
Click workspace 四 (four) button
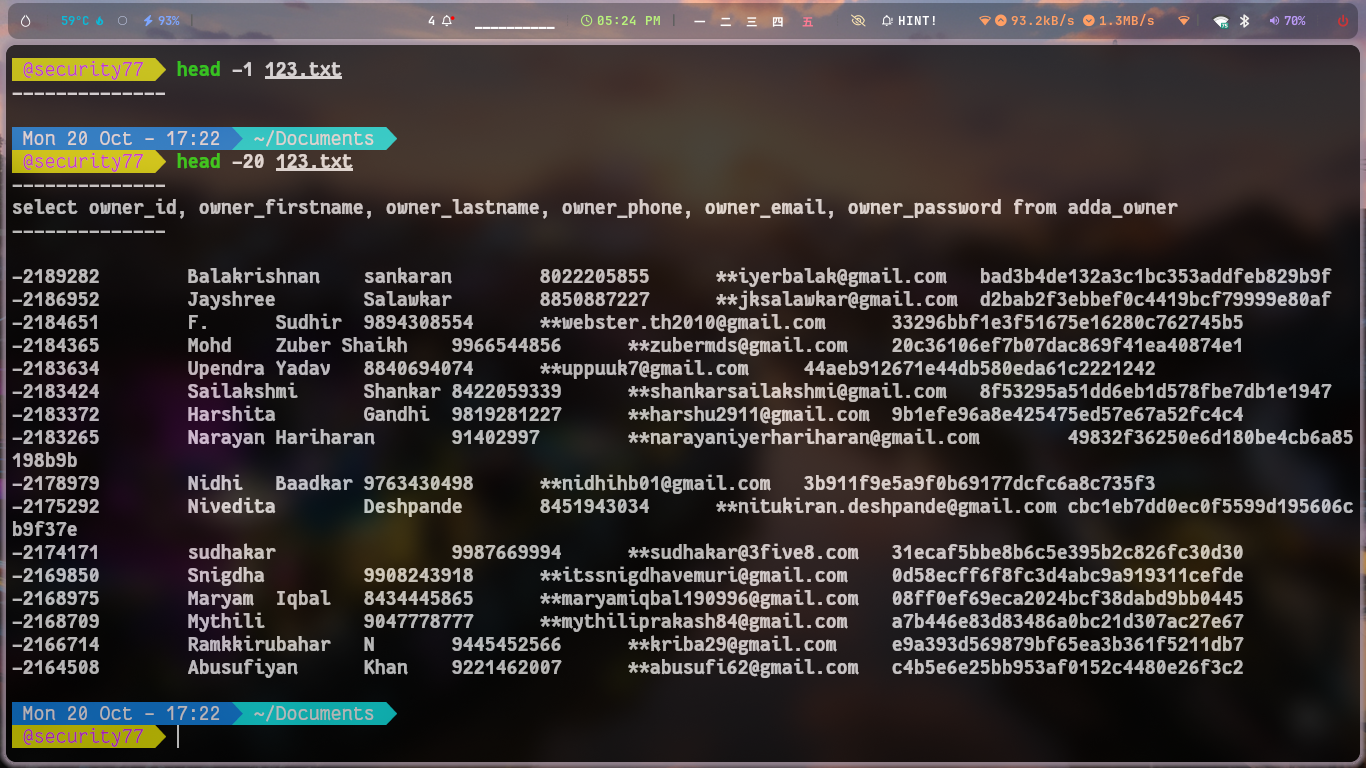pos(778,20)
